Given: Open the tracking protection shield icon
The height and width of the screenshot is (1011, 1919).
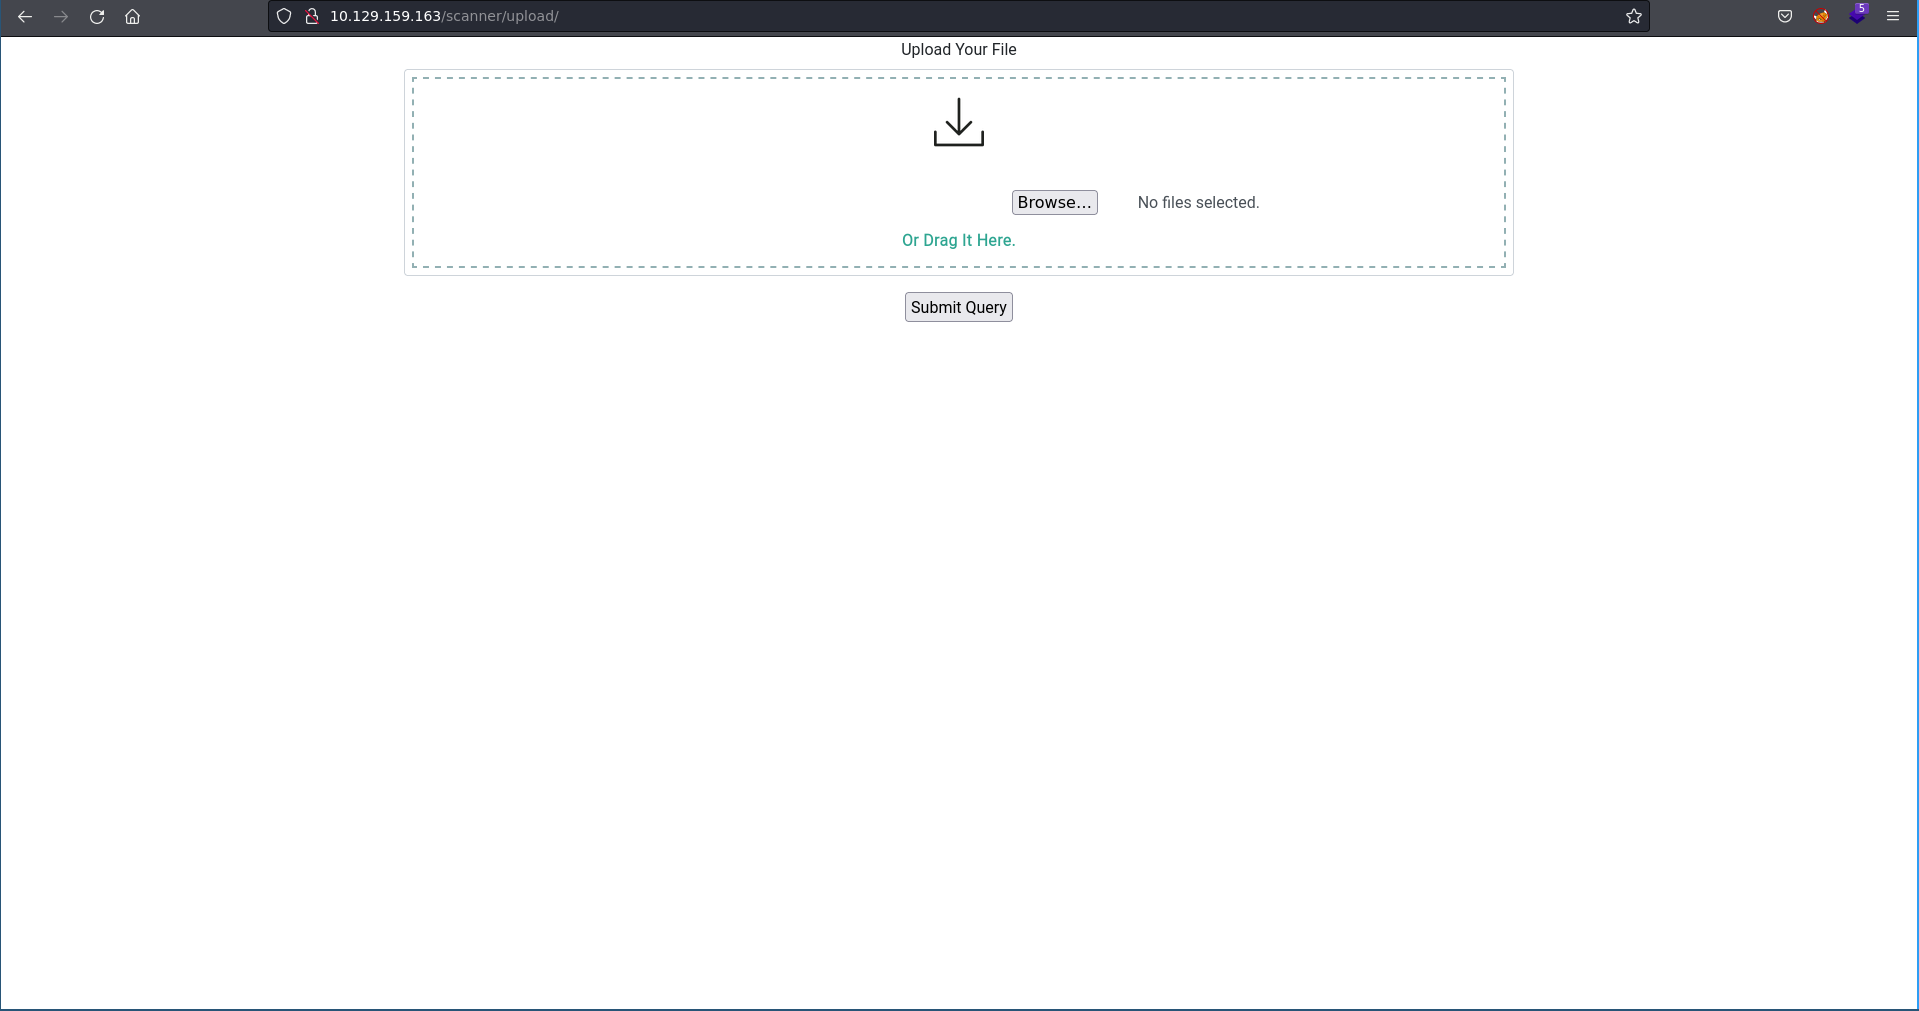Looking at the screenshot, I should pyautogui.click(x=284, y=16).
